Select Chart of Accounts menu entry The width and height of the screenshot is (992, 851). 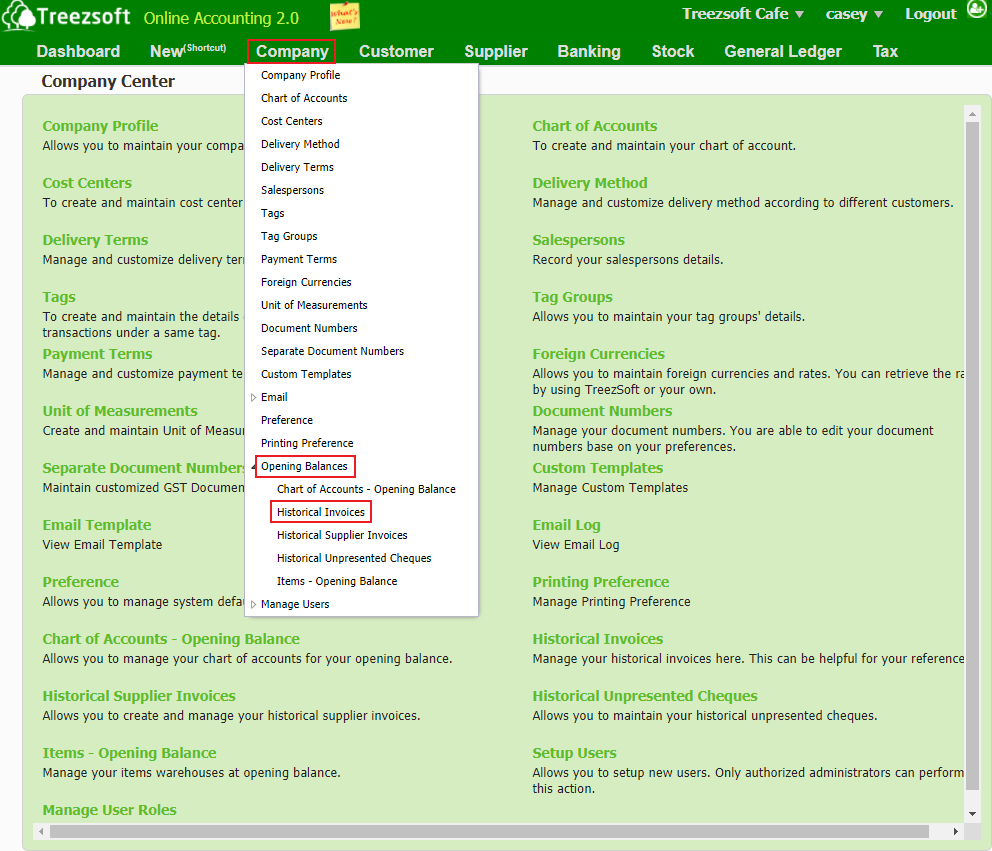coord(304,98)
